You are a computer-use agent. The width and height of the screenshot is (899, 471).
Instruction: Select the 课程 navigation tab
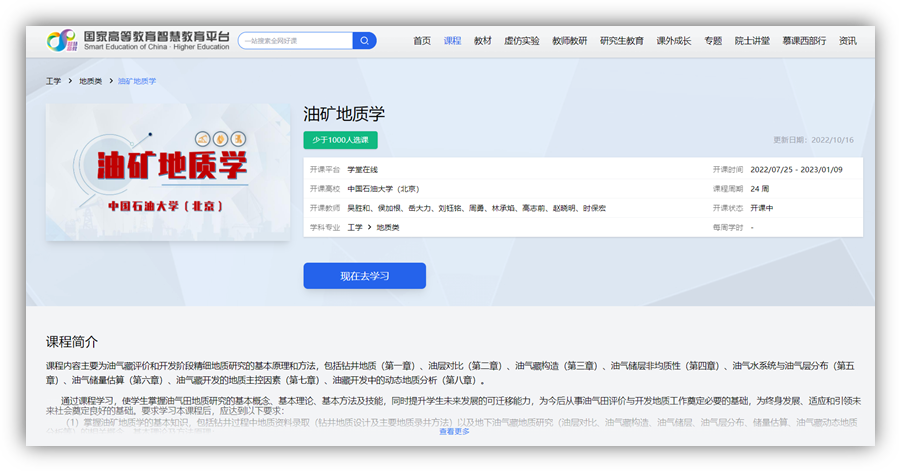[x=452, y=41]
